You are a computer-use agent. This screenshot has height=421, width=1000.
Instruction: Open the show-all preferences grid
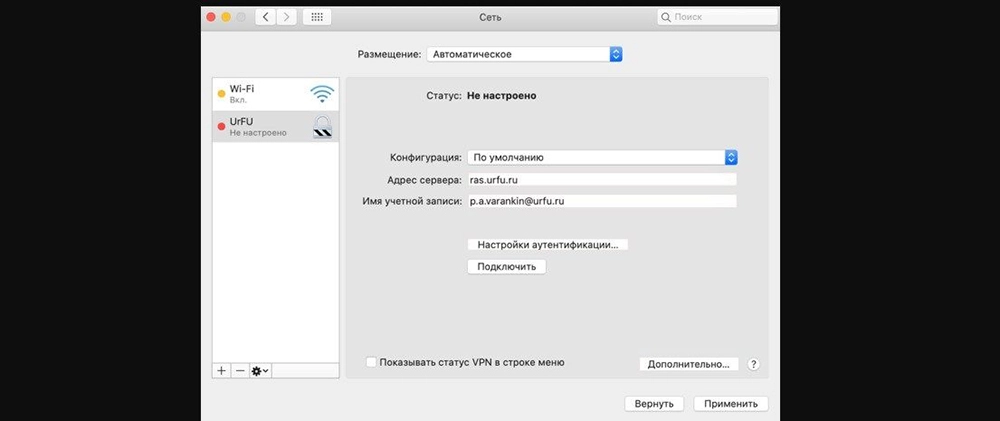317,18
